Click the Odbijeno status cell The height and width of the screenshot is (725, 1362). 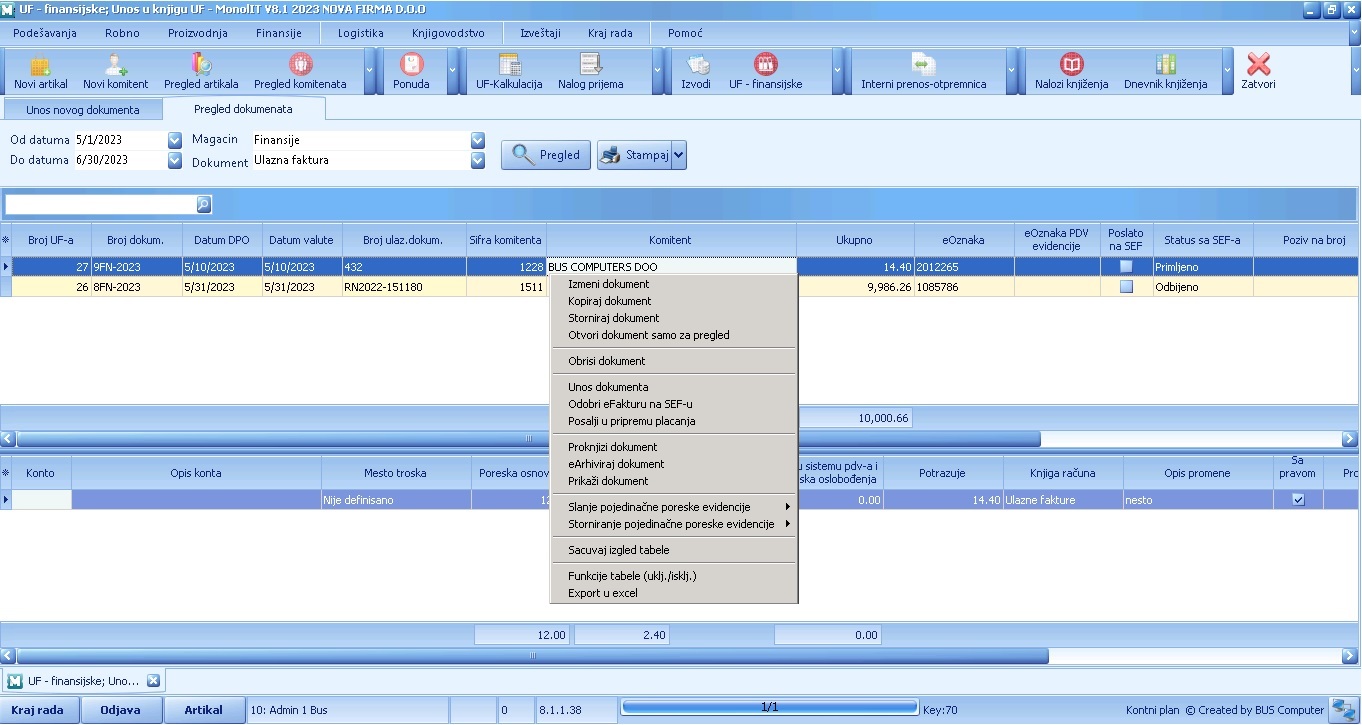[1203, 287]
